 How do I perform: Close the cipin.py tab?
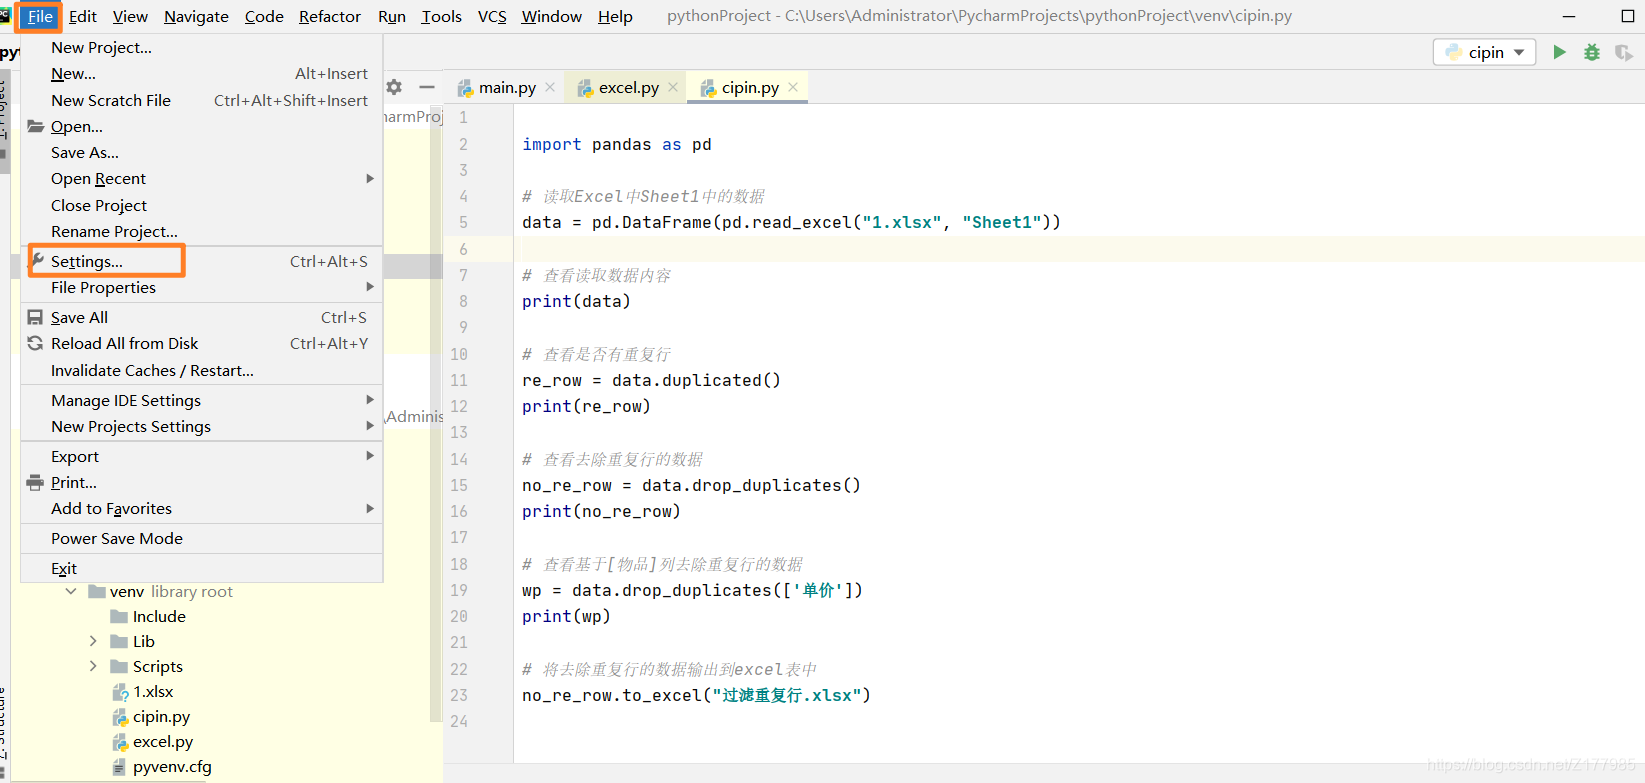click(793, 88)
